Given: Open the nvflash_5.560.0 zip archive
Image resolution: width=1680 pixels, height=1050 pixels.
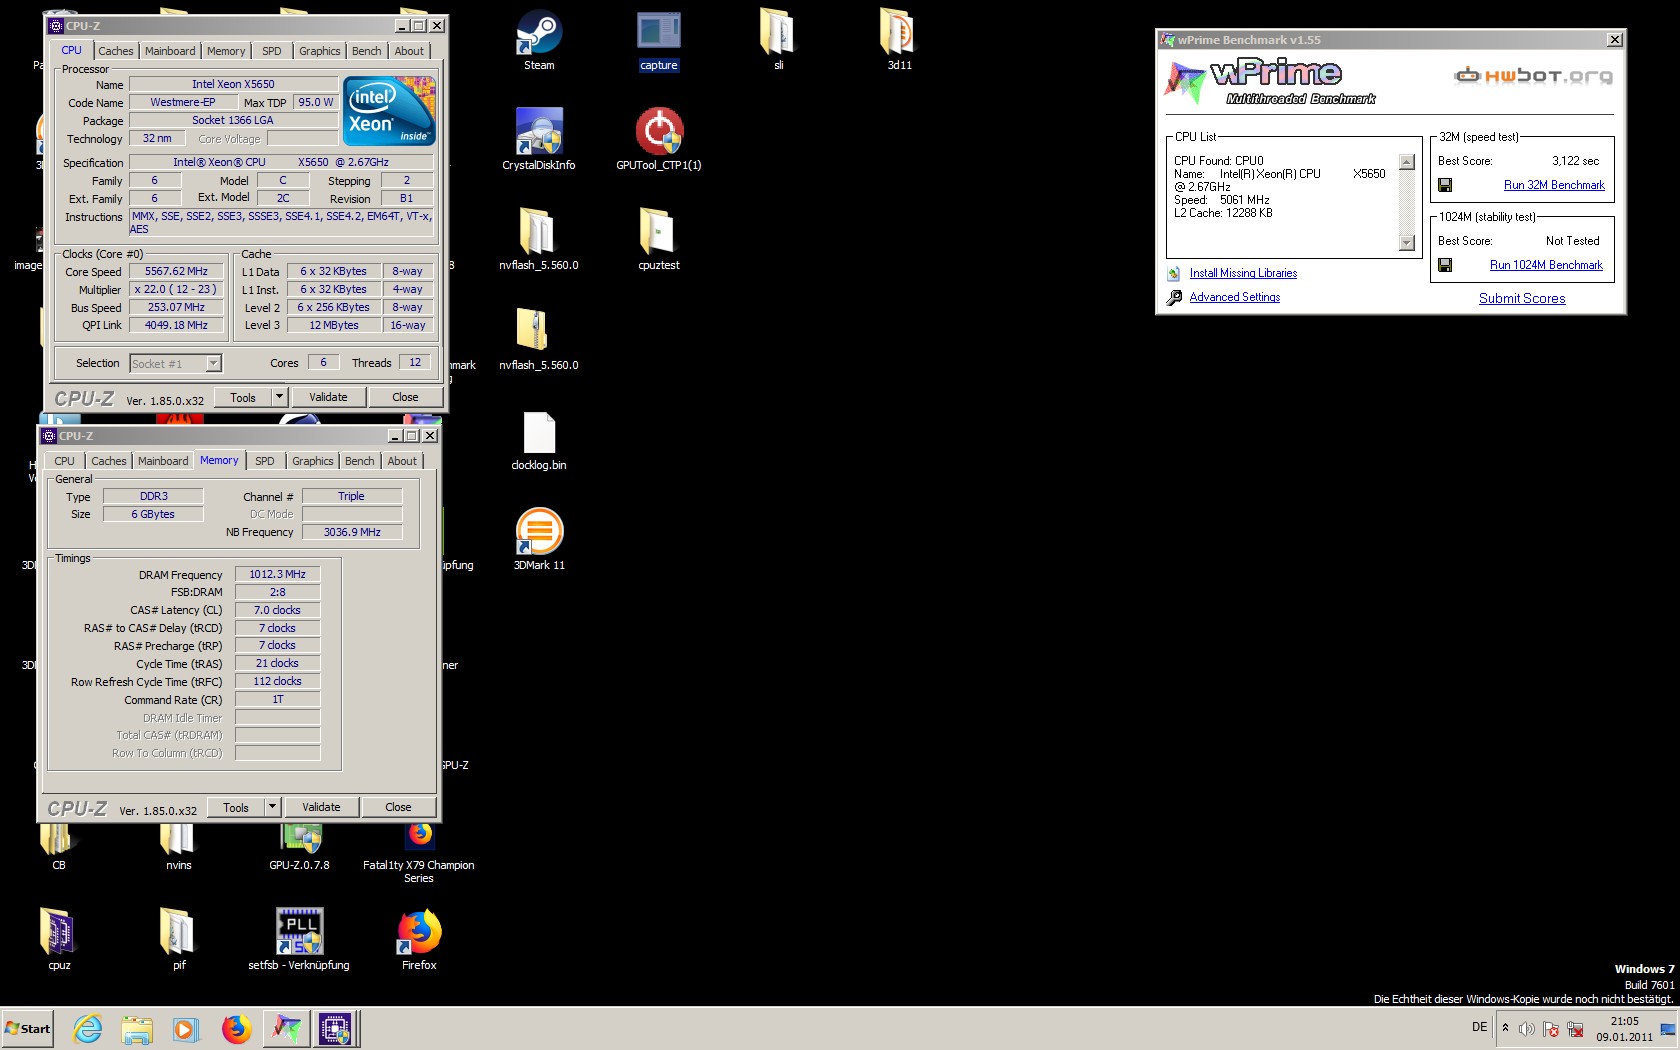Looking at the screenshot, I should [539, 339].
